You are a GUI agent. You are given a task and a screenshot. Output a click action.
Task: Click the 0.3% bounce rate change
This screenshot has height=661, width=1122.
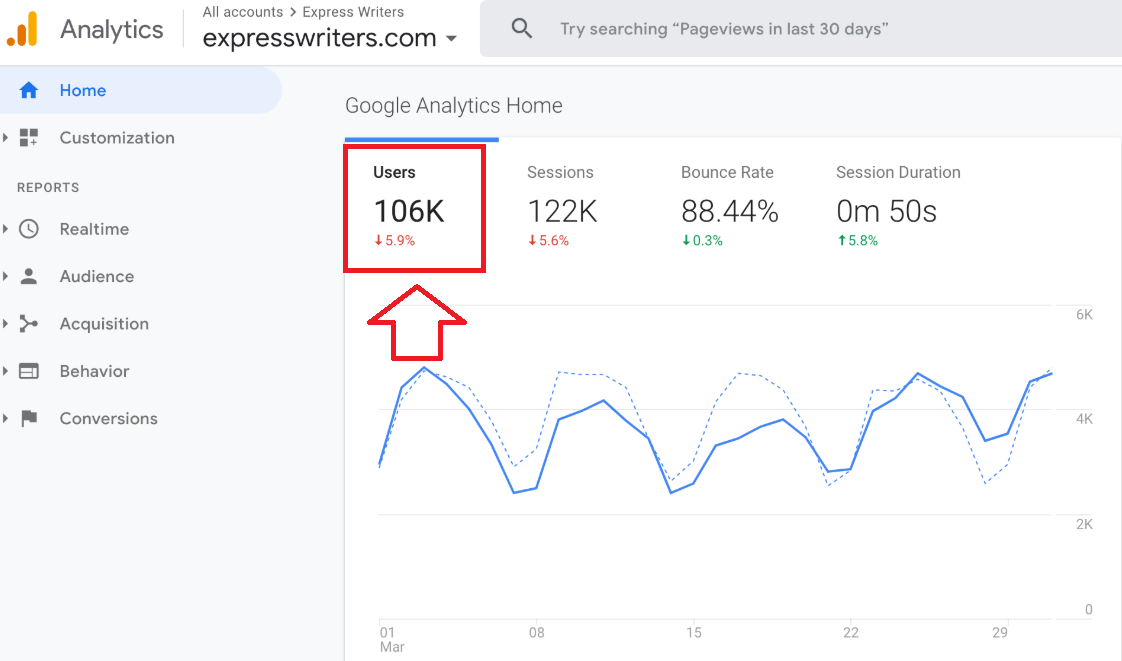point(702,241)
